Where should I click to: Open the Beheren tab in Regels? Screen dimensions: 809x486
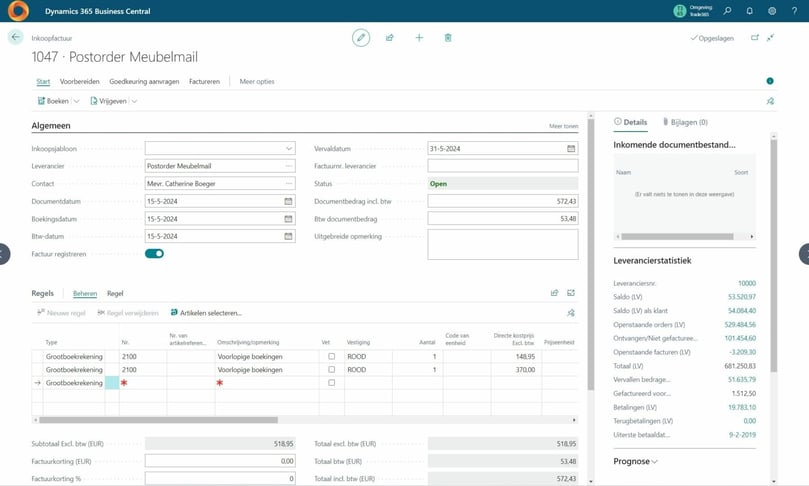(x=85, y=293)
